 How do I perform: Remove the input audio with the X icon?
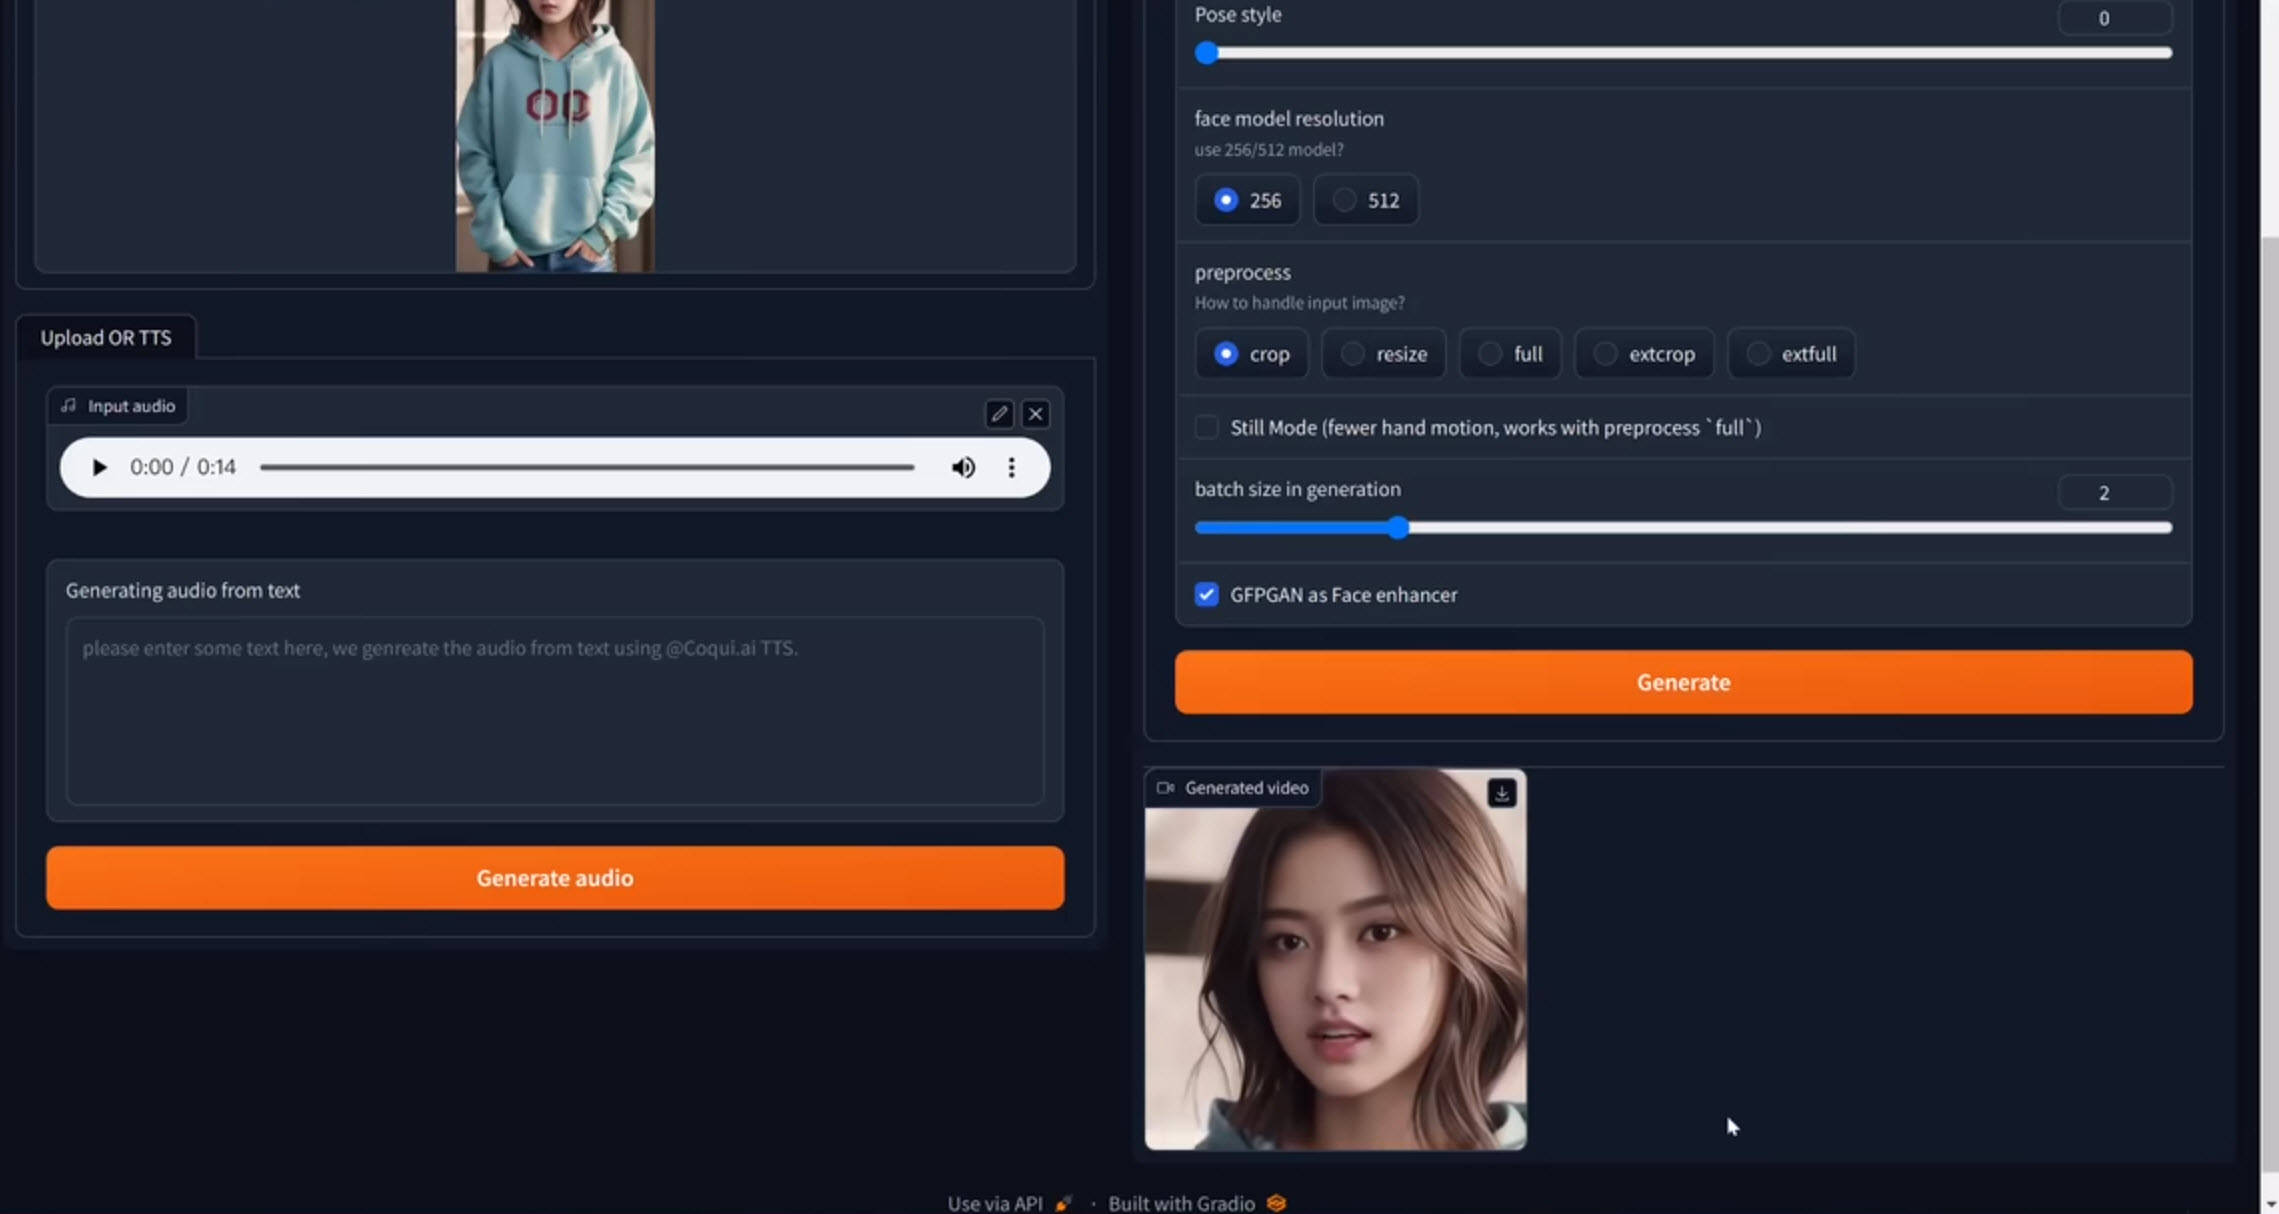(x=1035, y=414)
